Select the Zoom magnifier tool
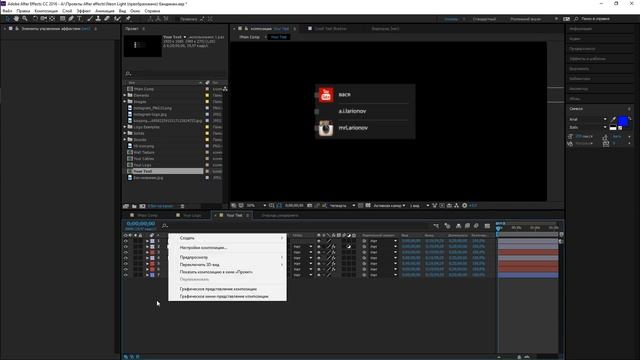The height and width of the screenshot is (360, 640). [25, 19]
